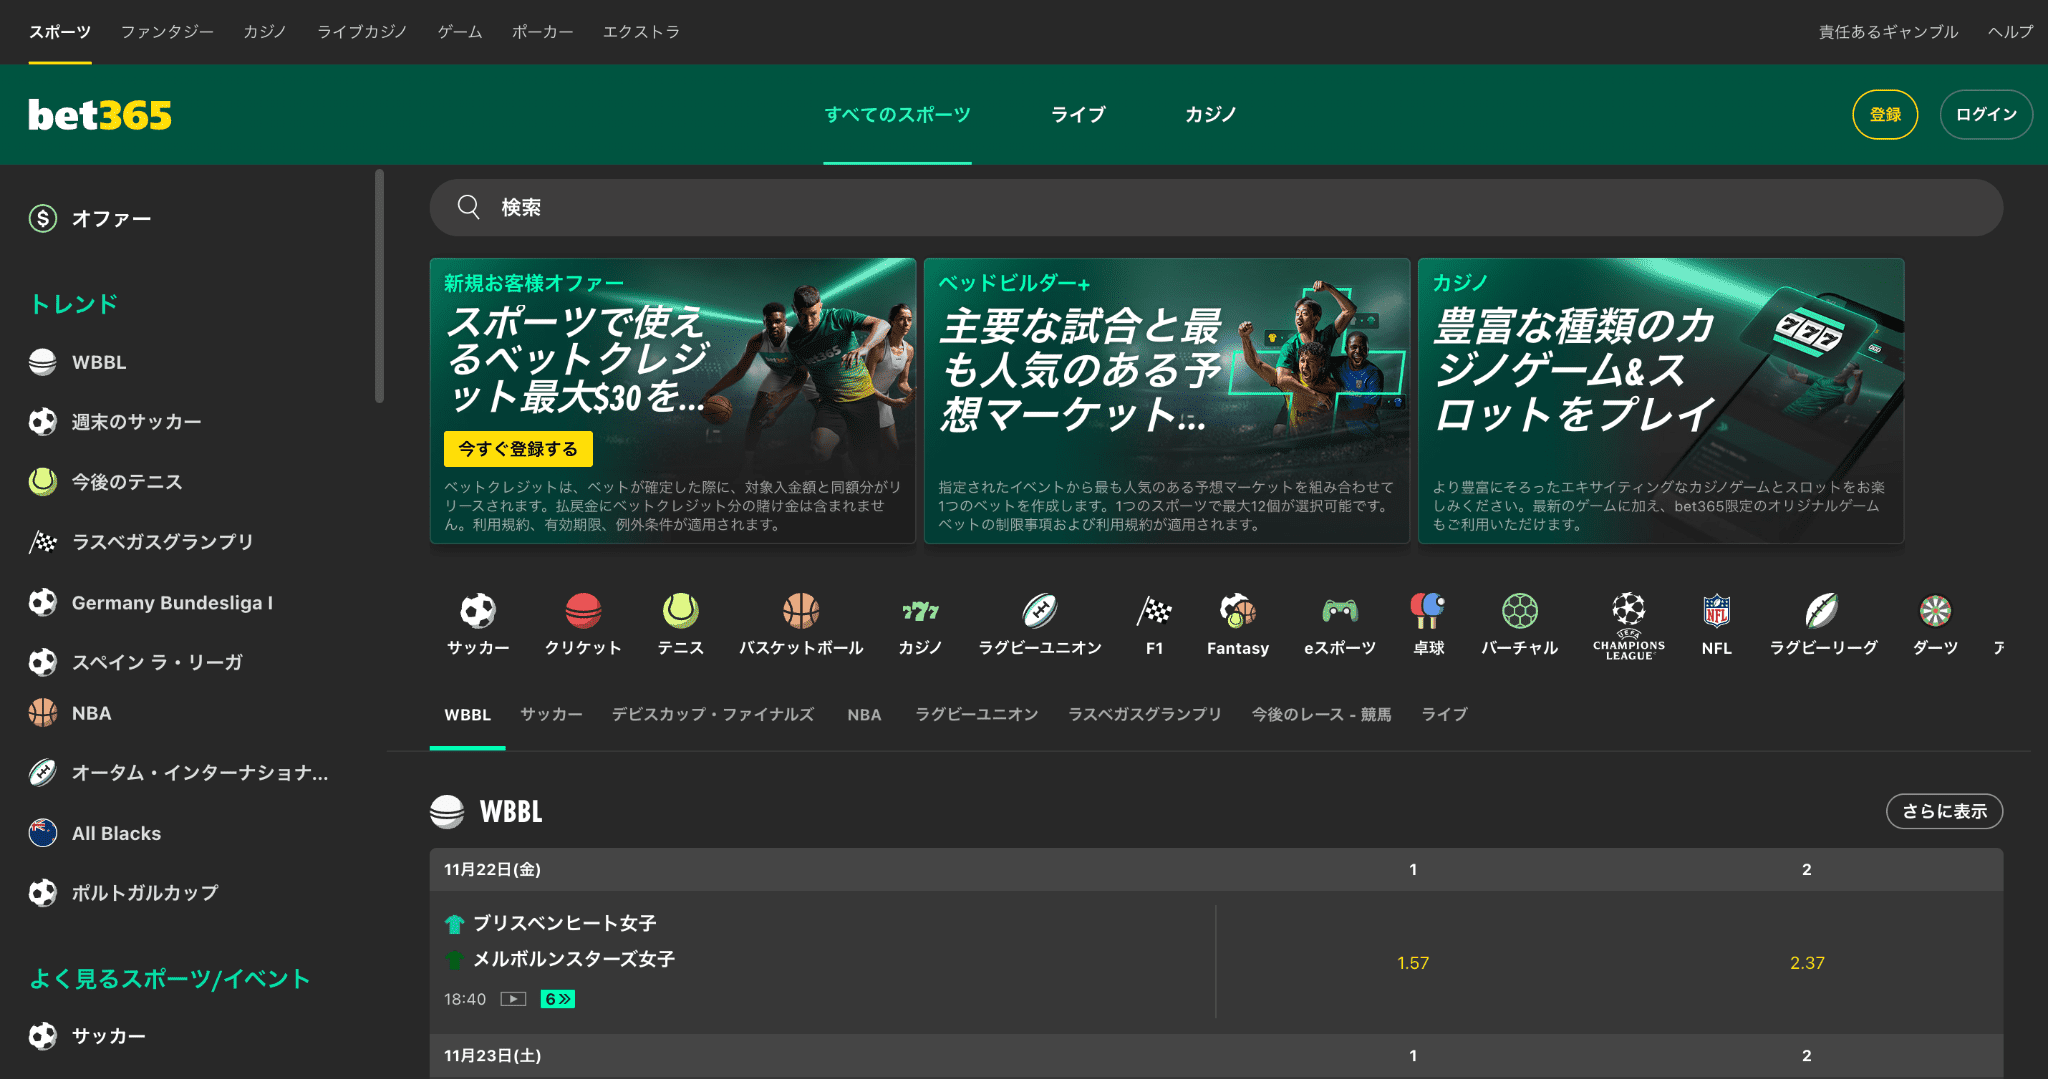Open サッカー under よく見るスポーツ/イベント
This screenshot has width=2048, height=1079.
pos(108,1036)
